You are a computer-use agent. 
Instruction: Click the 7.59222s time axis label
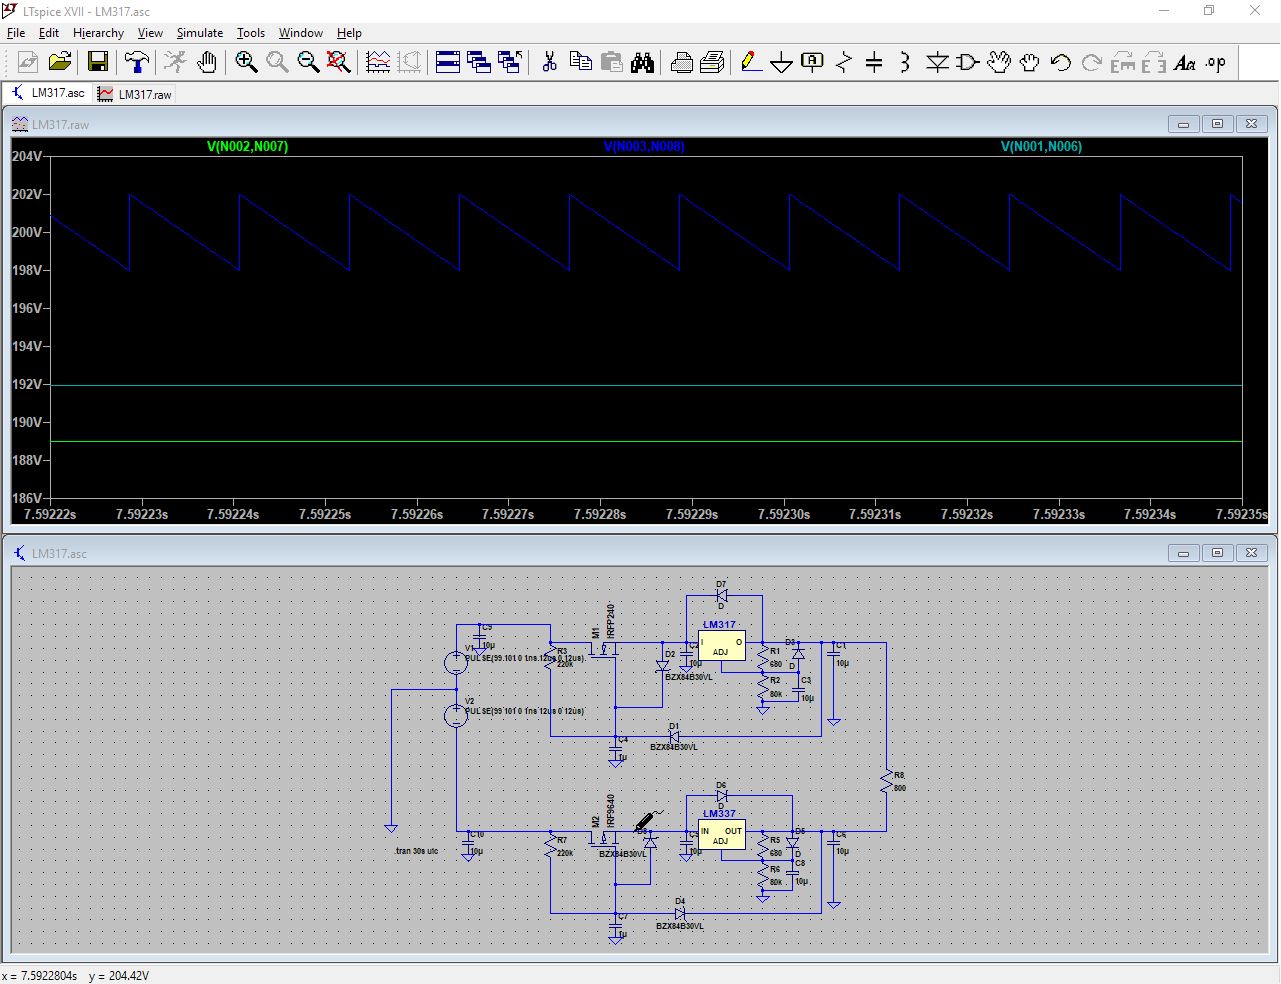(x=50, y=514)
